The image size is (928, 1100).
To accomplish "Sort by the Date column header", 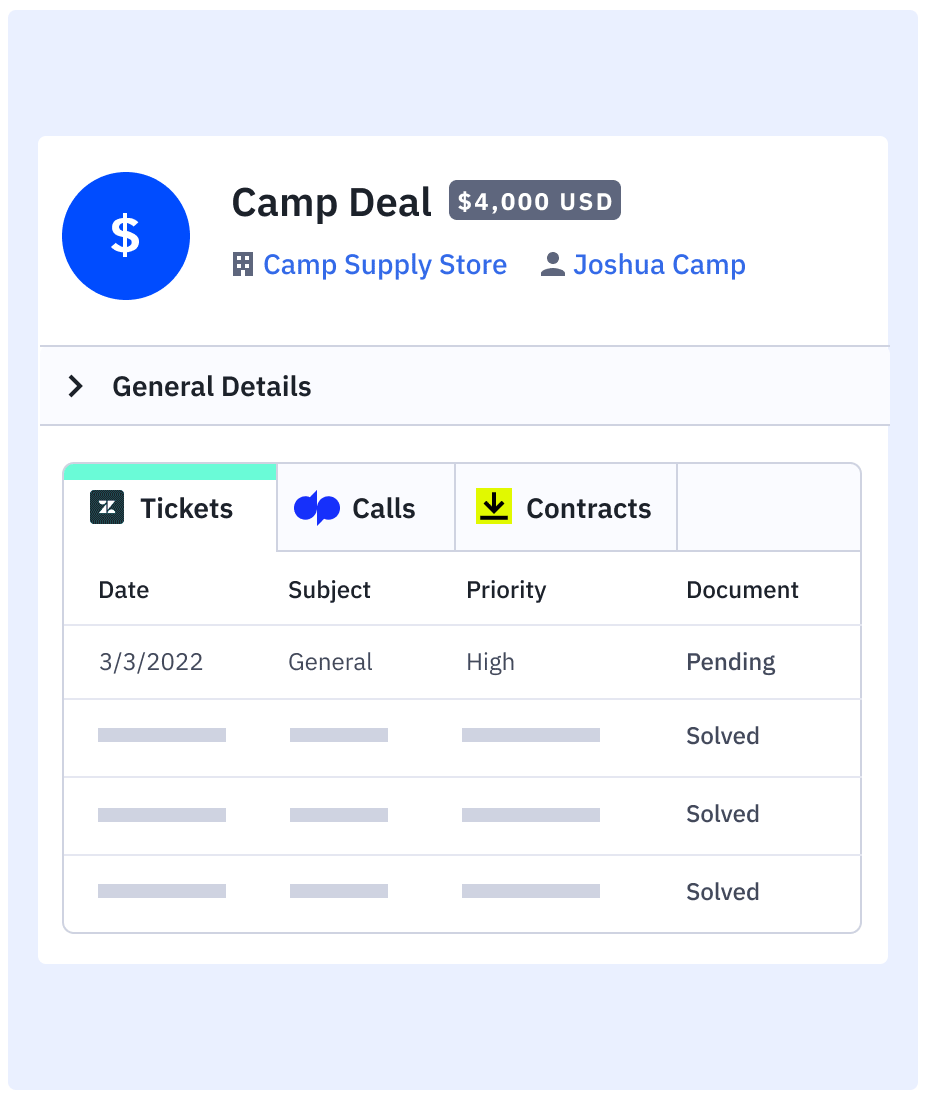I will [x=123, y=590].
